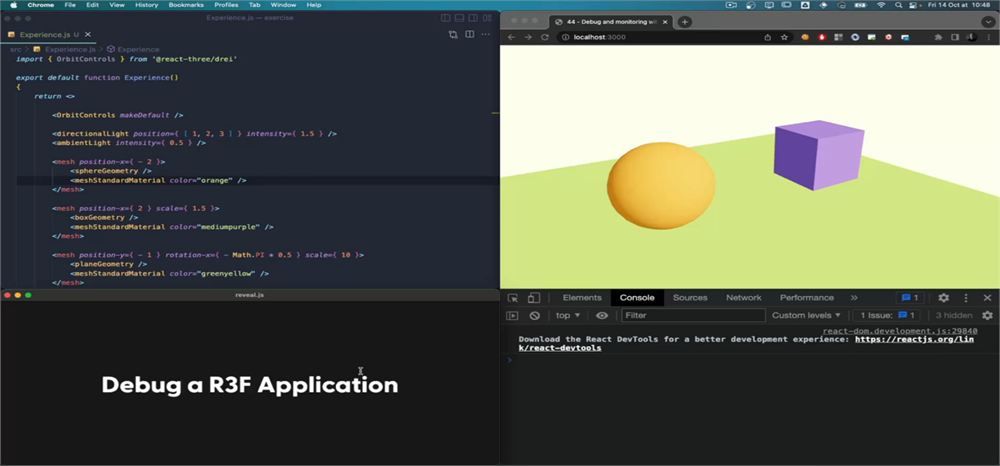The image size is (1000, 466).
Task: Toggle the VS Code primary sidebar layout icon
Action: click(446, 18)
